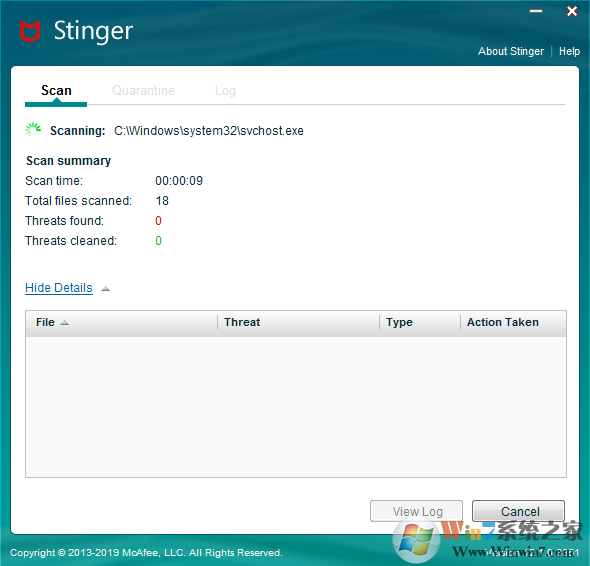Click the scanning file path text
Screen dimensions: 590x566
(x=209, y=131)
